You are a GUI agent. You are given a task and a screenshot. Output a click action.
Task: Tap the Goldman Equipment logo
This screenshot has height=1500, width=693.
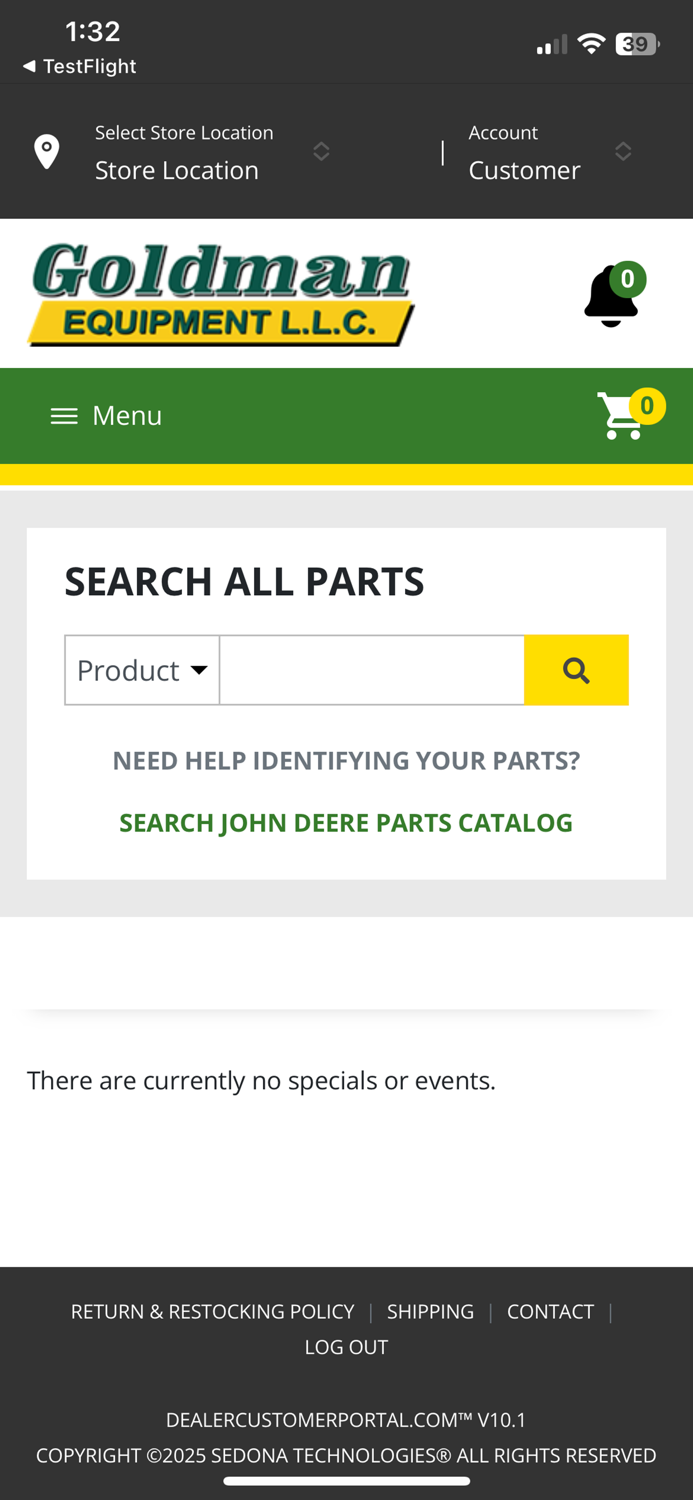(221, 295)
